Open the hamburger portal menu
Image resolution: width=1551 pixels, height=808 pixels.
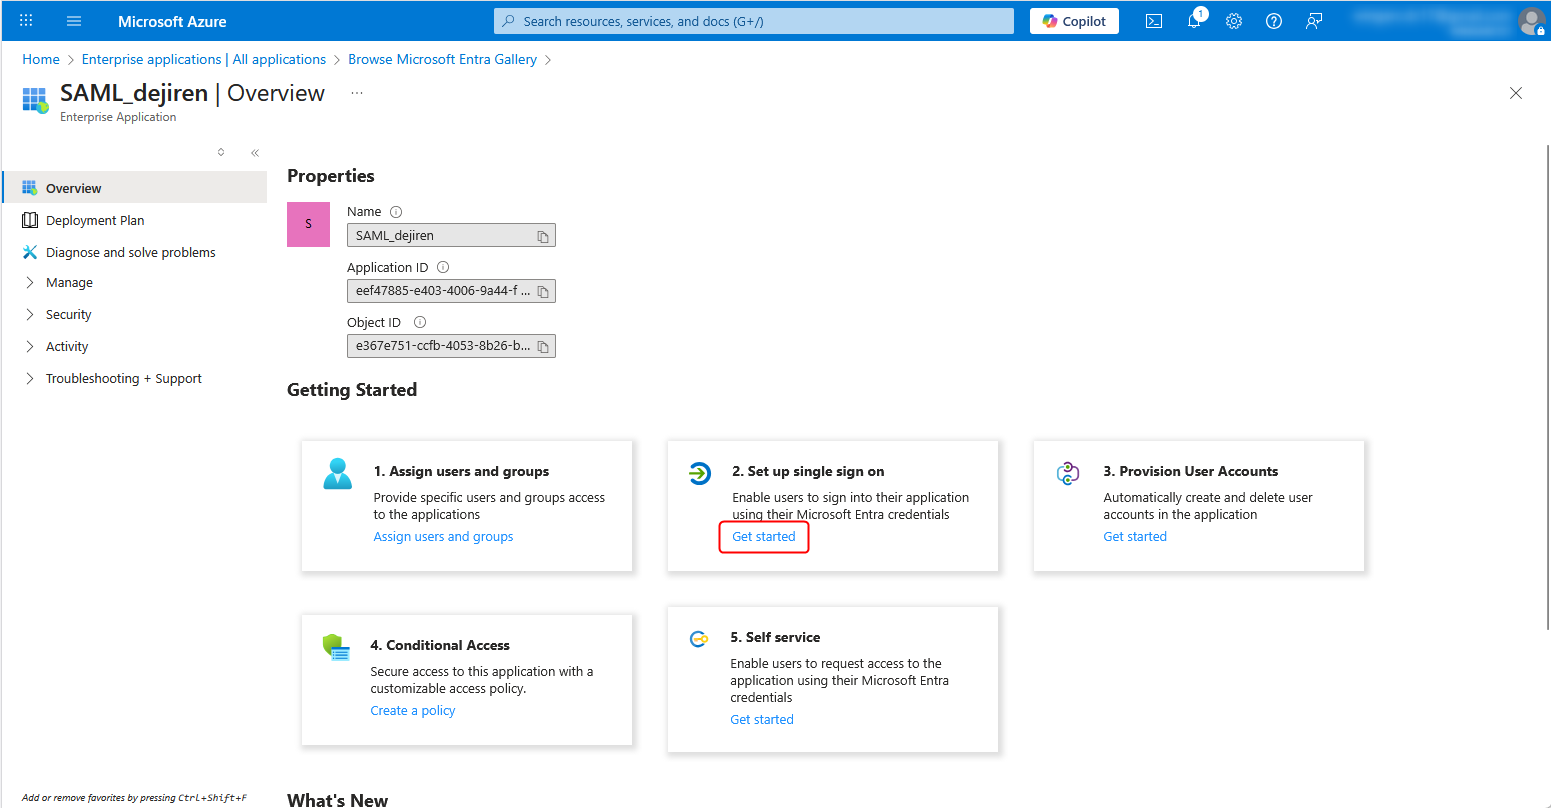(74, 21)
